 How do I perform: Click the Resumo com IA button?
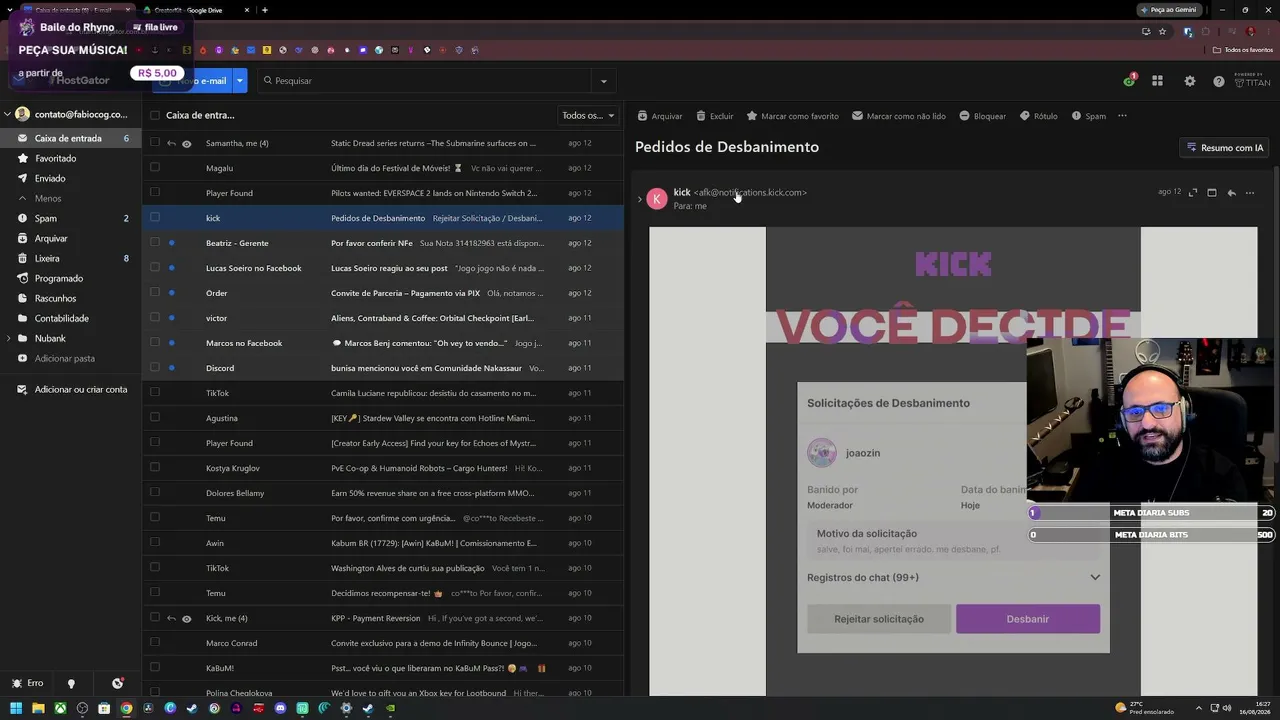tap(1224, 148)
